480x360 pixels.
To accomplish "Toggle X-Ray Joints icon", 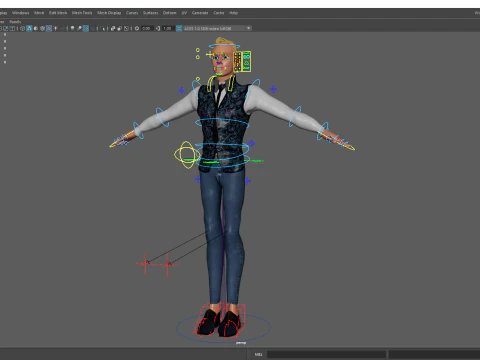I will (126, 28).
